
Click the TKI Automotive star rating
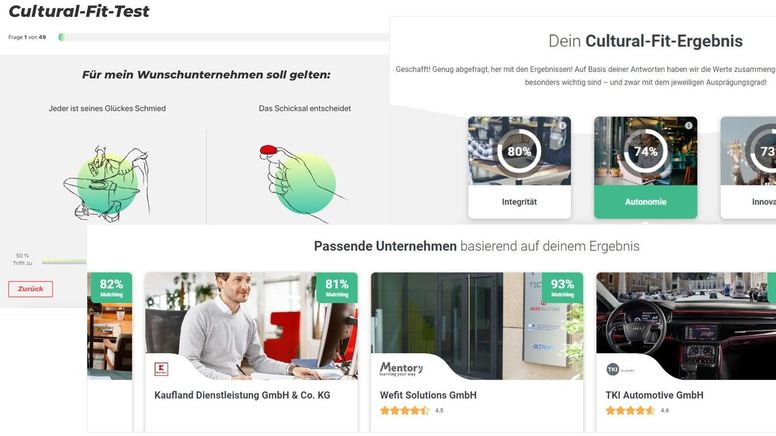pos(630,410)
